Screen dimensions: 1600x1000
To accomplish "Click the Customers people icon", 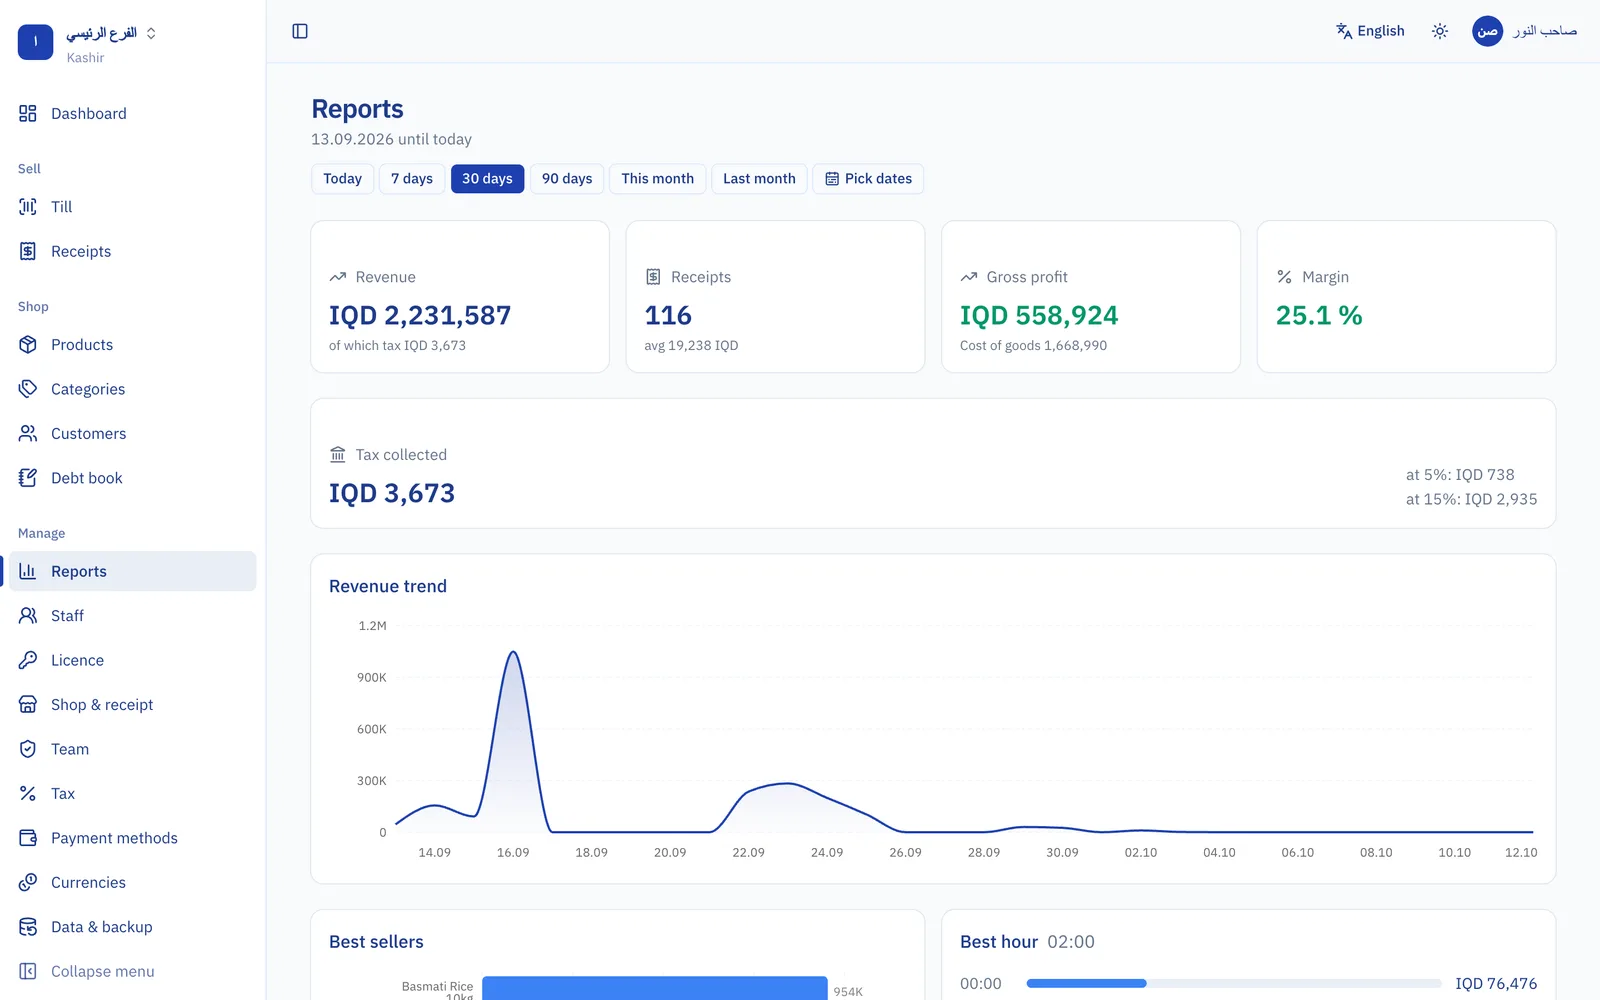I will [x=28, y=433].
